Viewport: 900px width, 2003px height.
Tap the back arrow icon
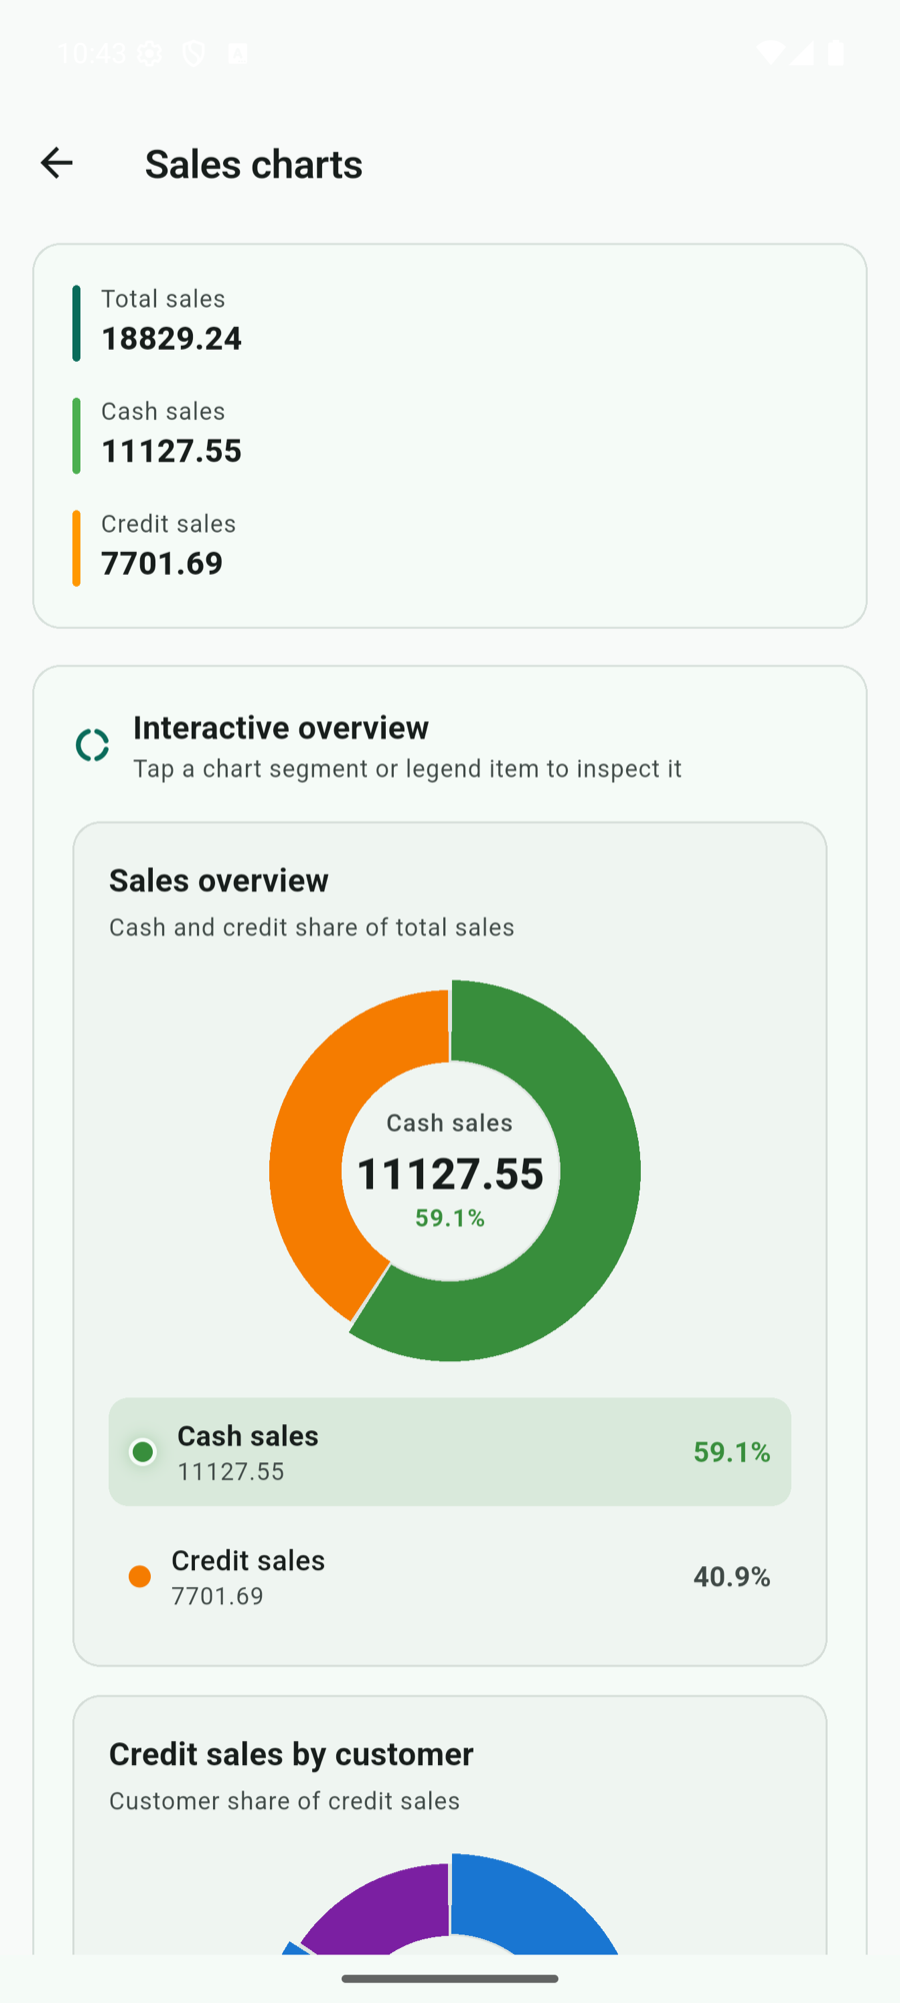pos(57,163)
